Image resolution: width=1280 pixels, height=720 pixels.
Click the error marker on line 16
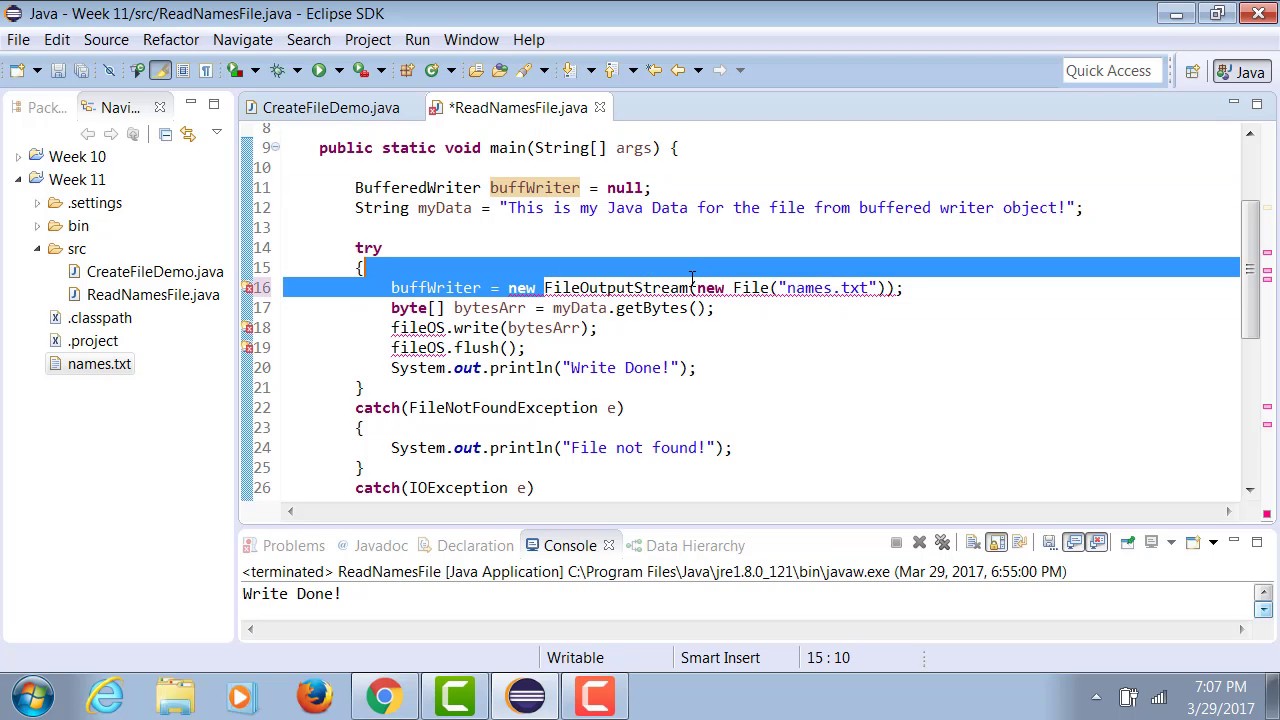(x=247, y=288)
